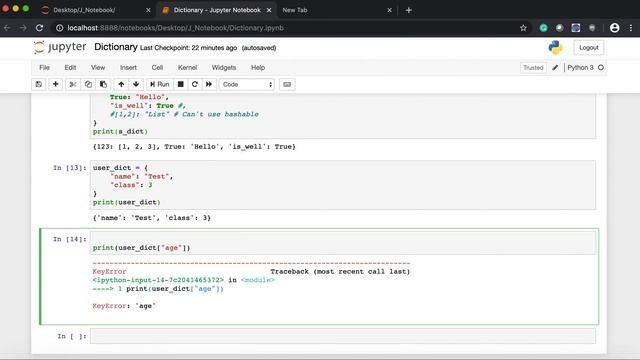Switch to the New Tab browser tab
The image size is (640, 360).
click(295, 10)
